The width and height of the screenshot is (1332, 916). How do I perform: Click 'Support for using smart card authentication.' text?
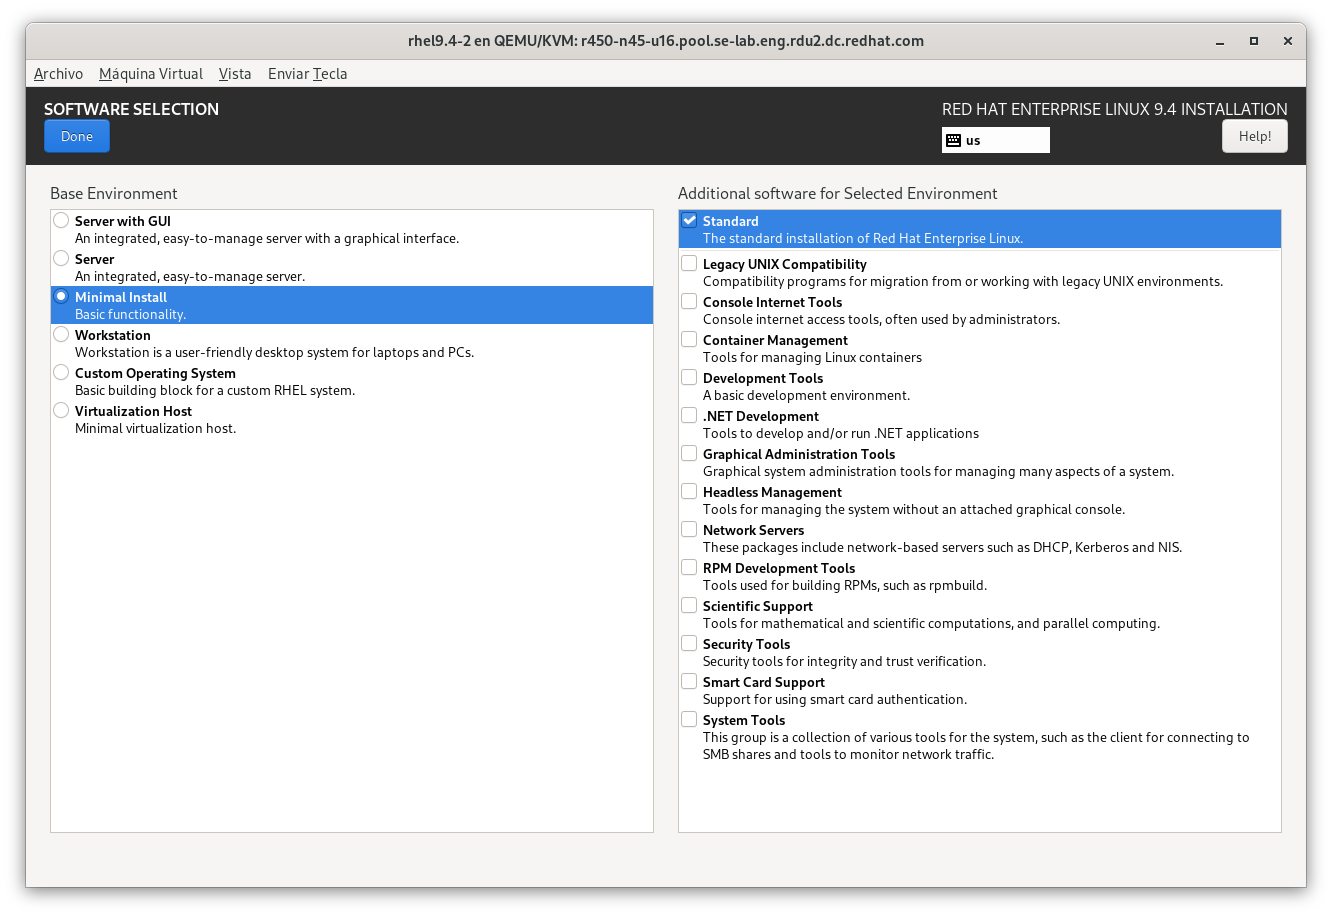point(835,699)
